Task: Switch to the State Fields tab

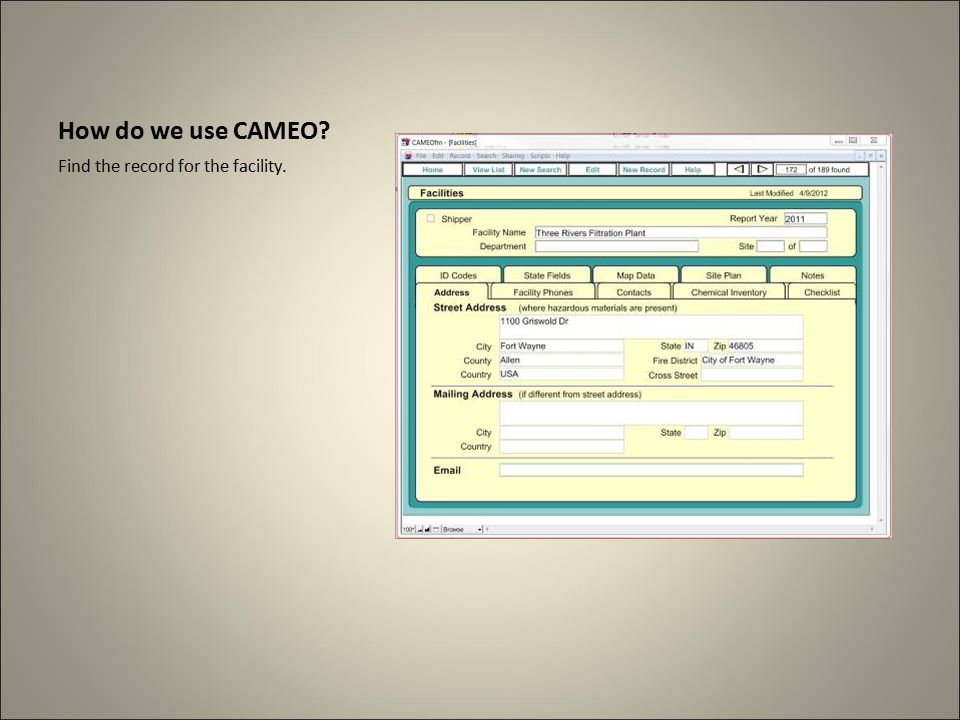Action: tap(547, 275)
